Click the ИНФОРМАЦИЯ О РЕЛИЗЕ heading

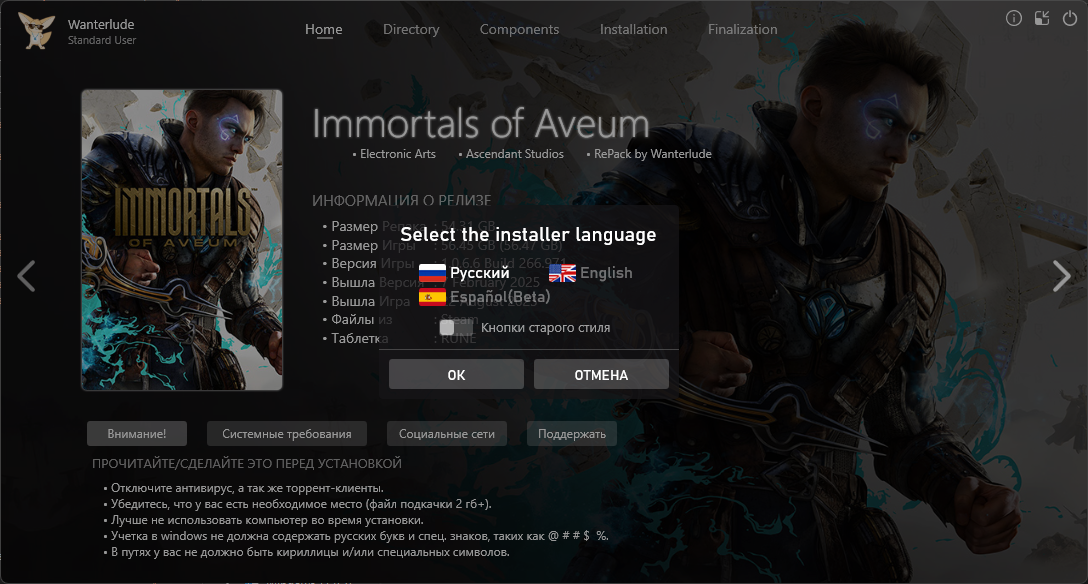[401, 200]
